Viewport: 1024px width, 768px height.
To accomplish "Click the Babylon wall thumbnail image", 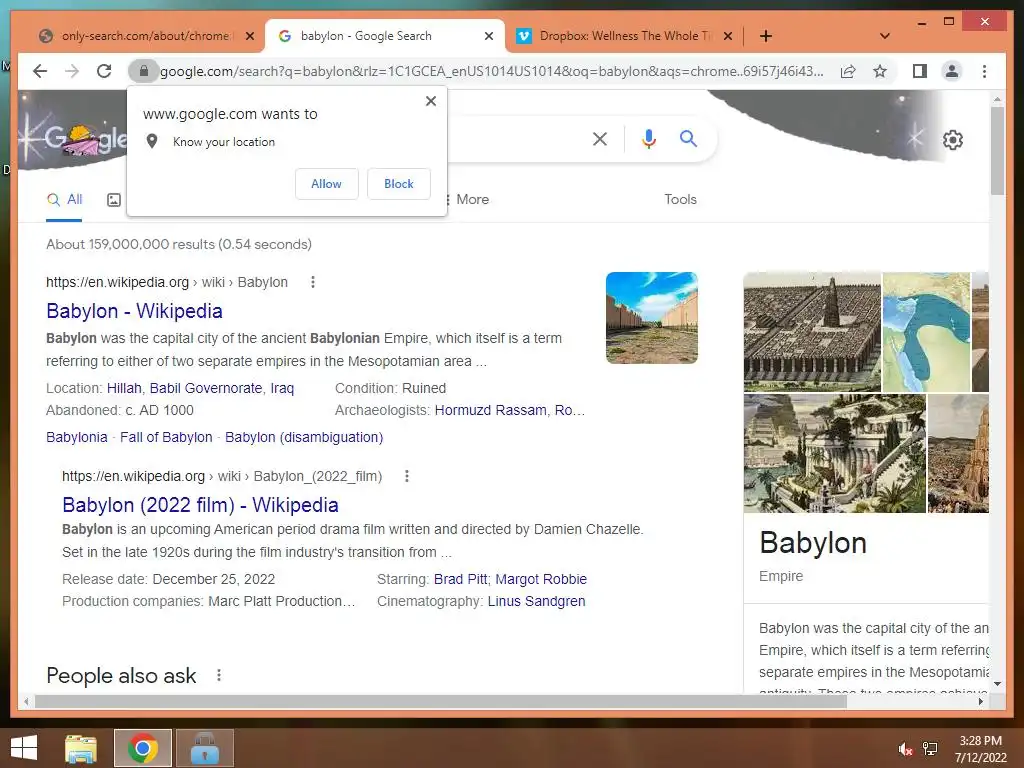I will tap(652, 318).
